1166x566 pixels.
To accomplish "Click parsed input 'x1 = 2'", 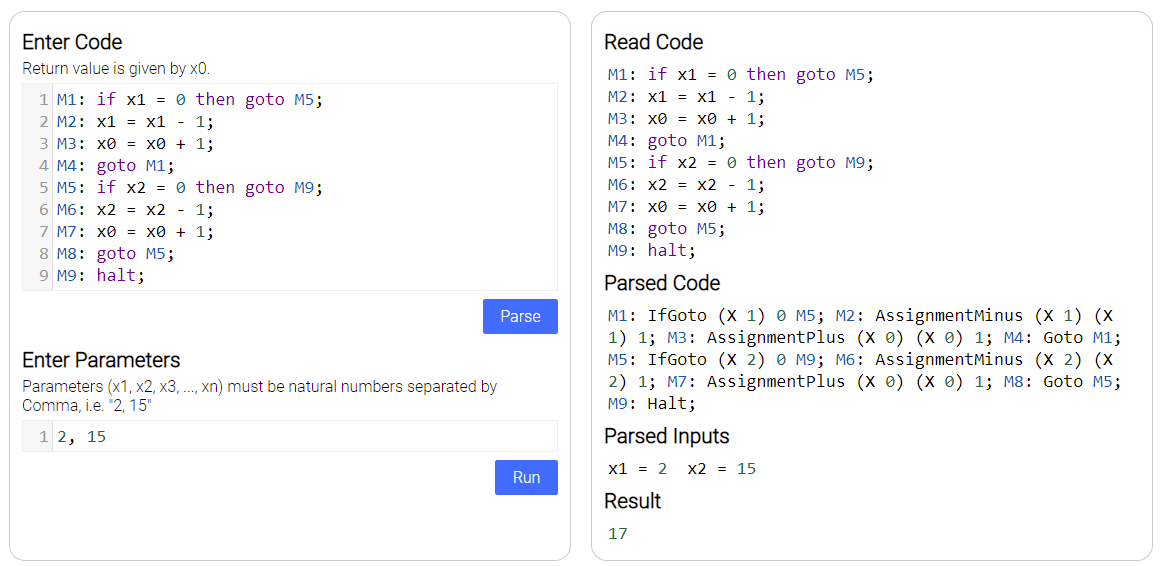I will [637, 469].
